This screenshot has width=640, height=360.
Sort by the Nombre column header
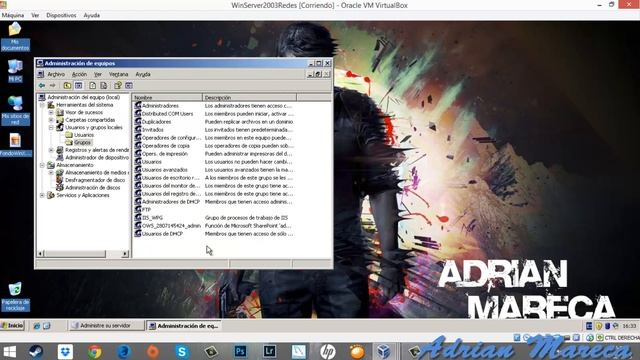167,98
